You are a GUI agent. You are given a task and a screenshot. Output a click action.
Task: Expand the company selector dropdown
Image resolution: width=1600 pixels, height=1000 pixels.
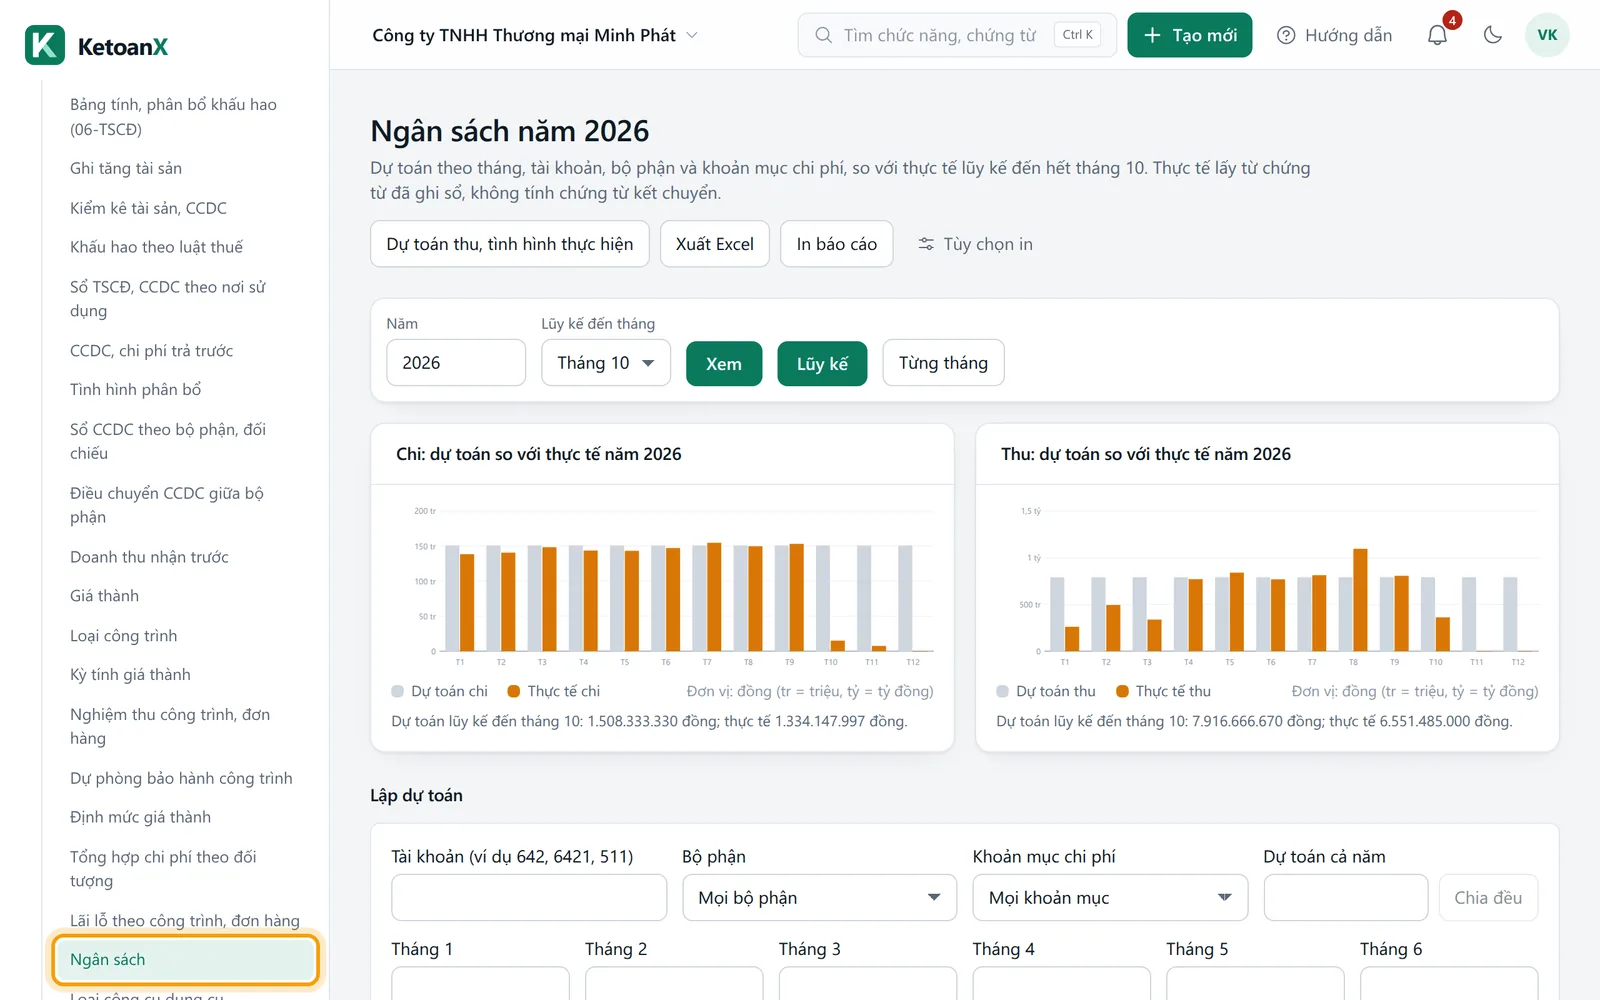tap(535, 35)
